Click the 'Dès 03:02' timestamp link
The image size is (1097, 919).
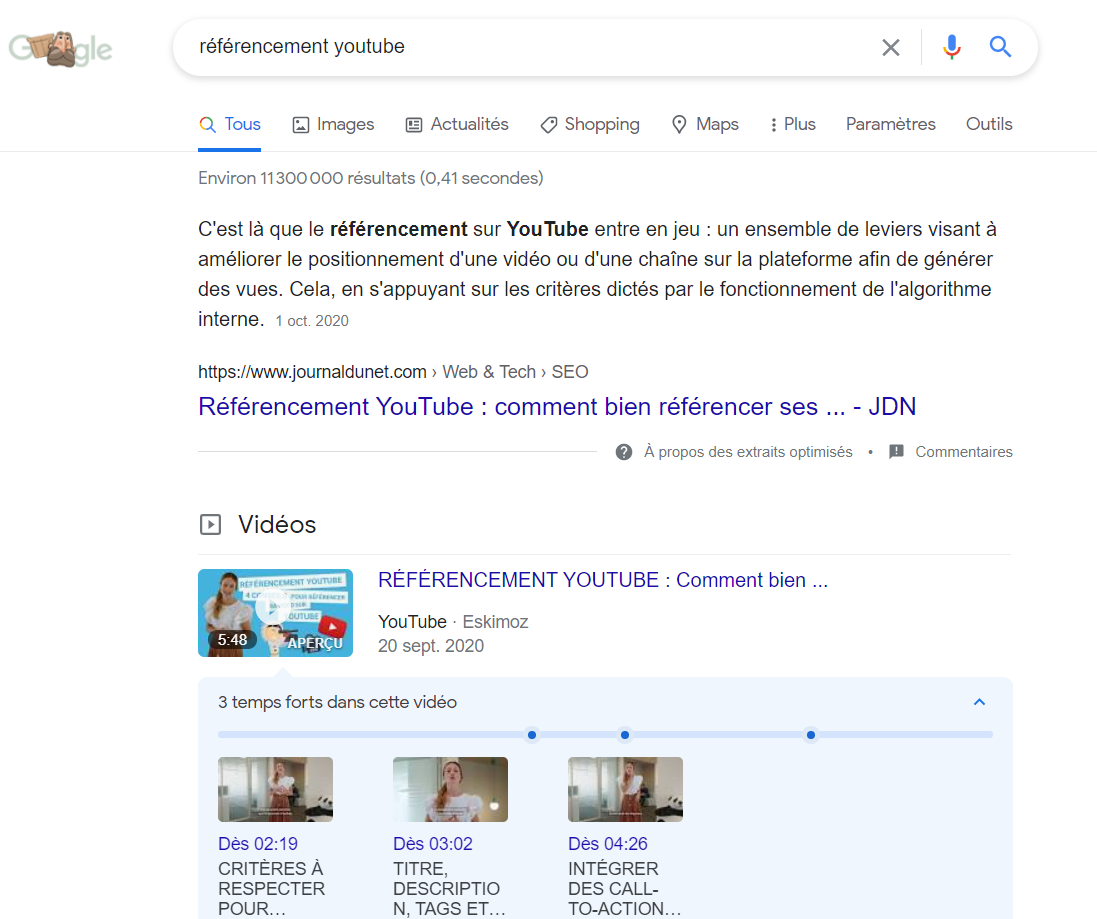coord(433,844)
